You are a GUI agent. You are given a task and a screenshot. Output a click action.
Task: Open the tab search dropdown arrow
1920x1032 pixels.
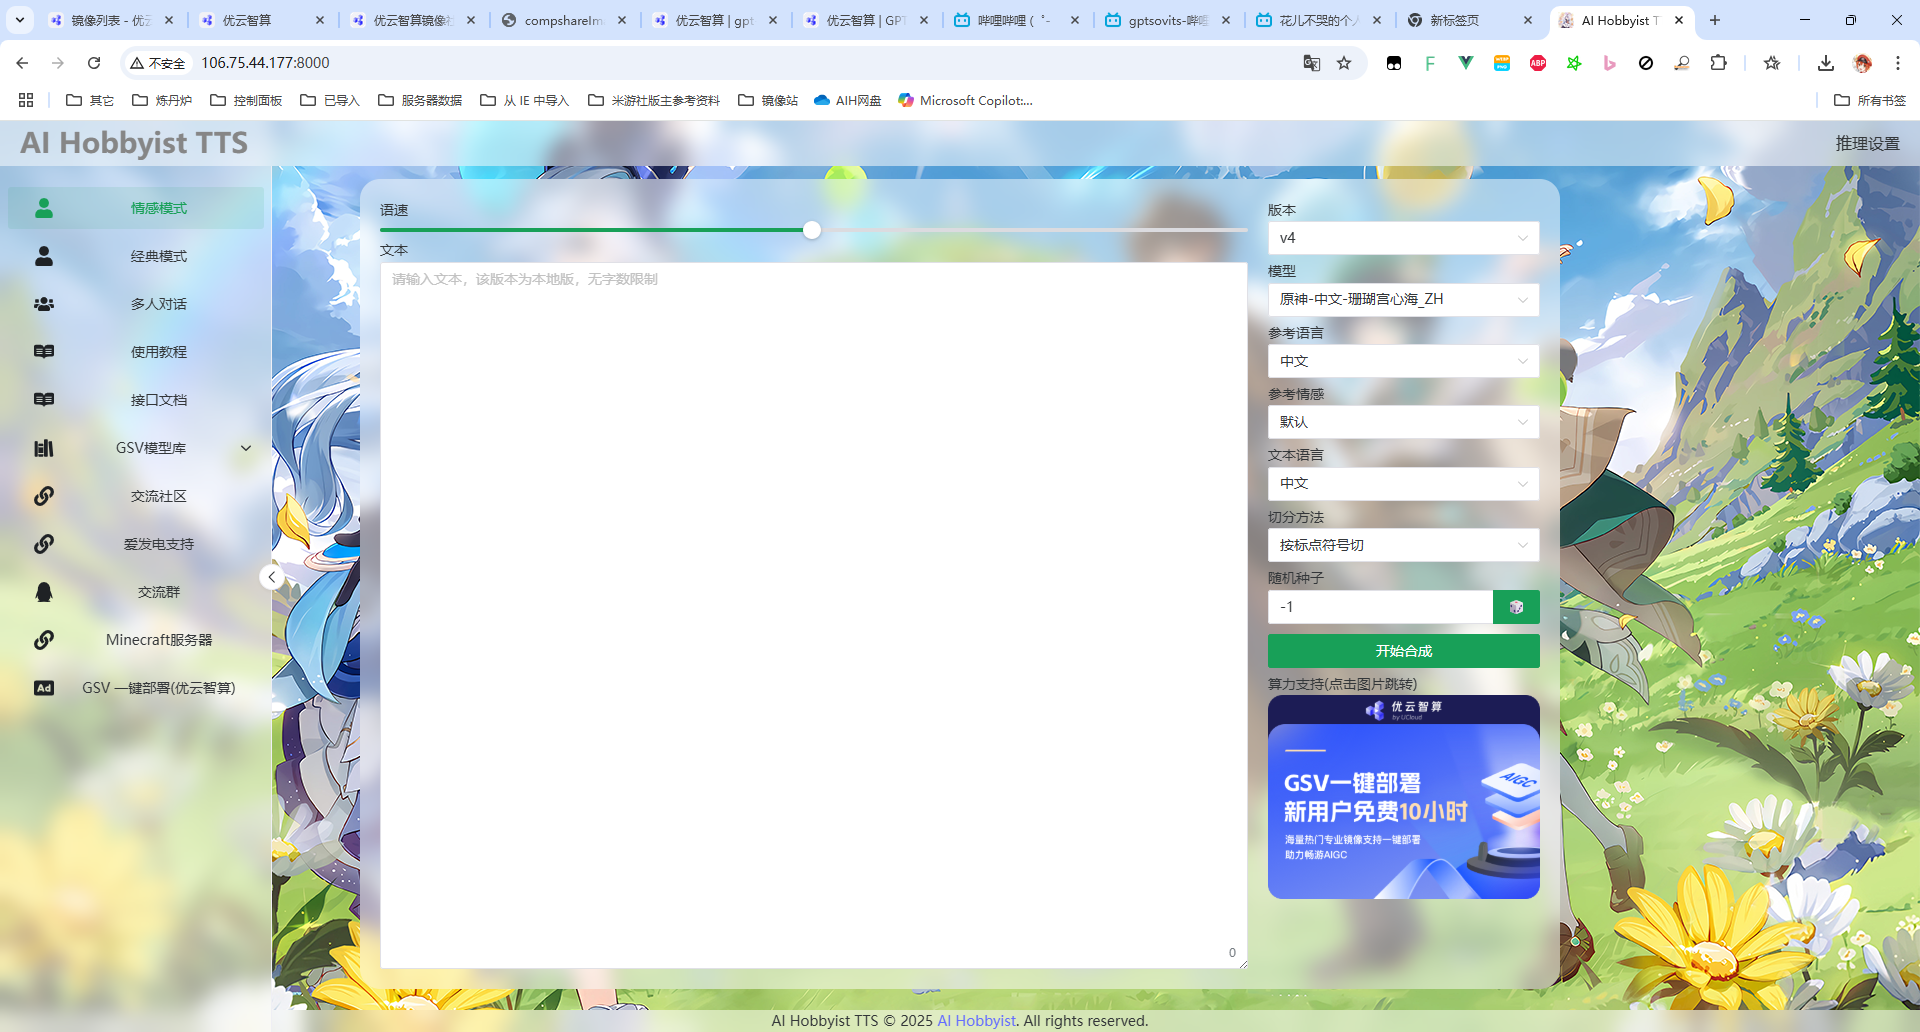click(x=20, y=20)
